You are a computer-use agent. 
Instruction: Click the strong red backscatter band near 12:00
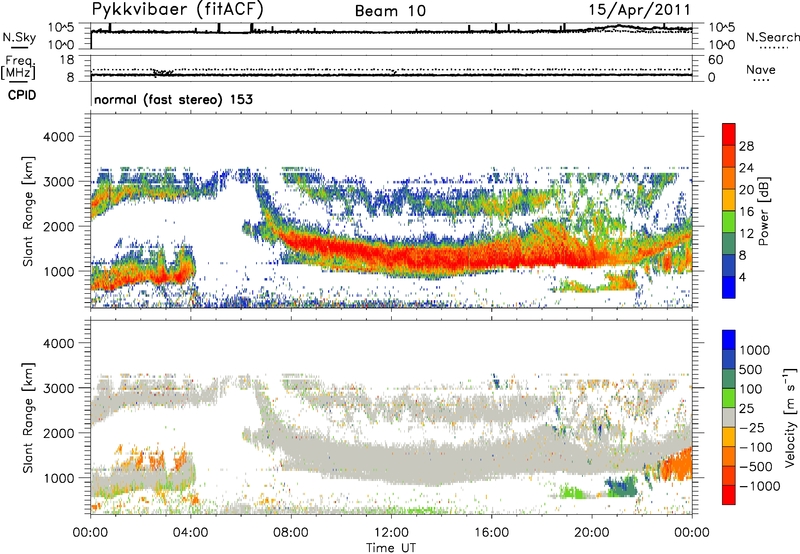393,255
